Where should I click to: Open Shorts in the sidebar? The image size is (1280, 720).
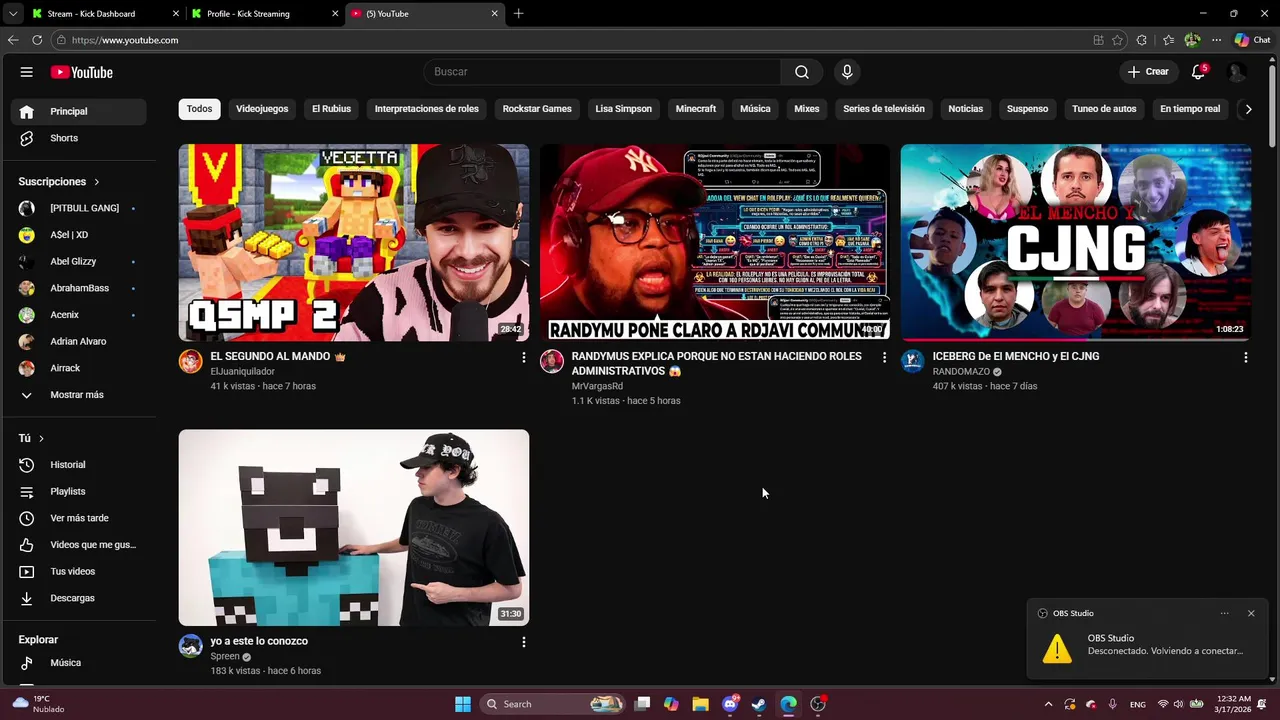tap(79, 138)
